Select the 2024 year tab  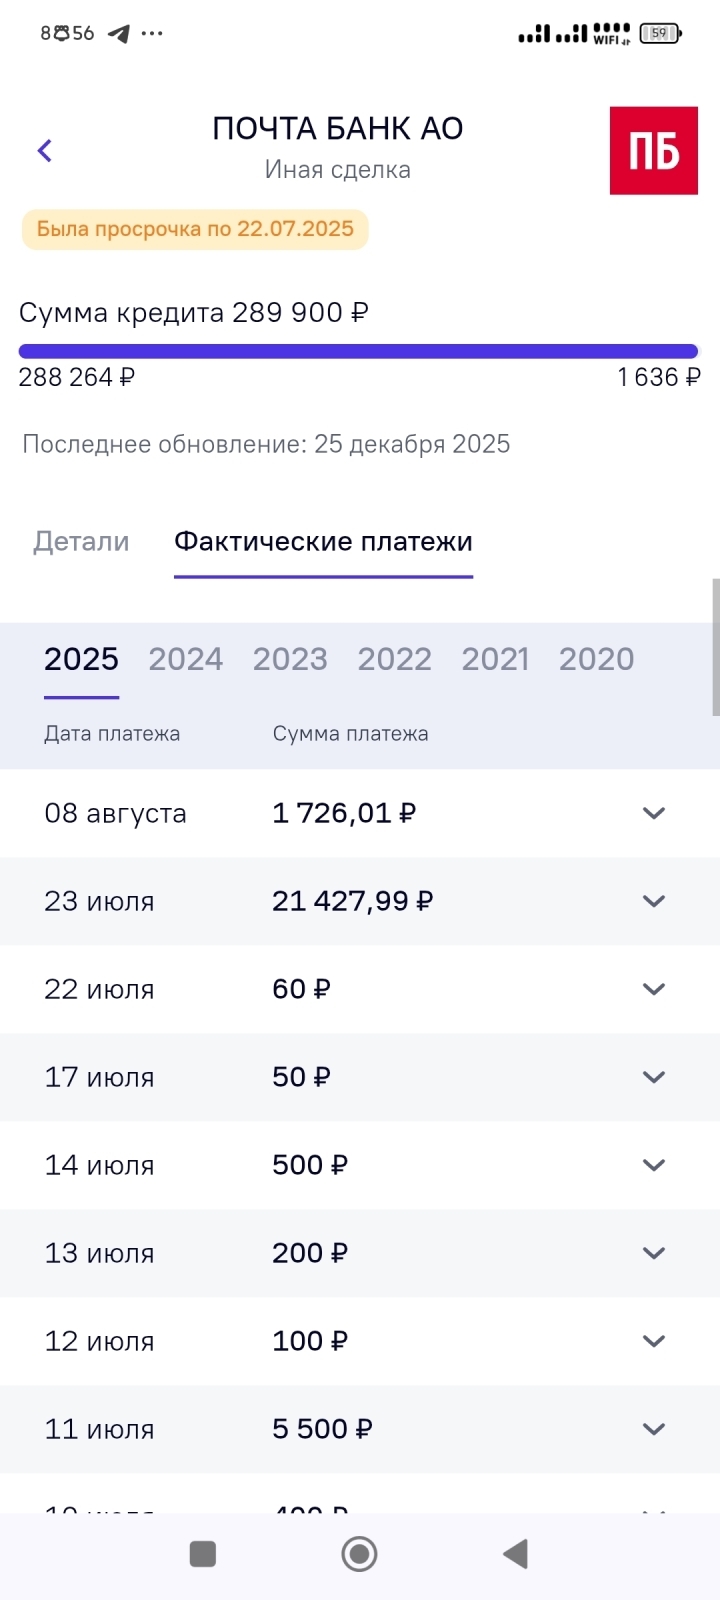pyautogui.click(x=186, y=660)
